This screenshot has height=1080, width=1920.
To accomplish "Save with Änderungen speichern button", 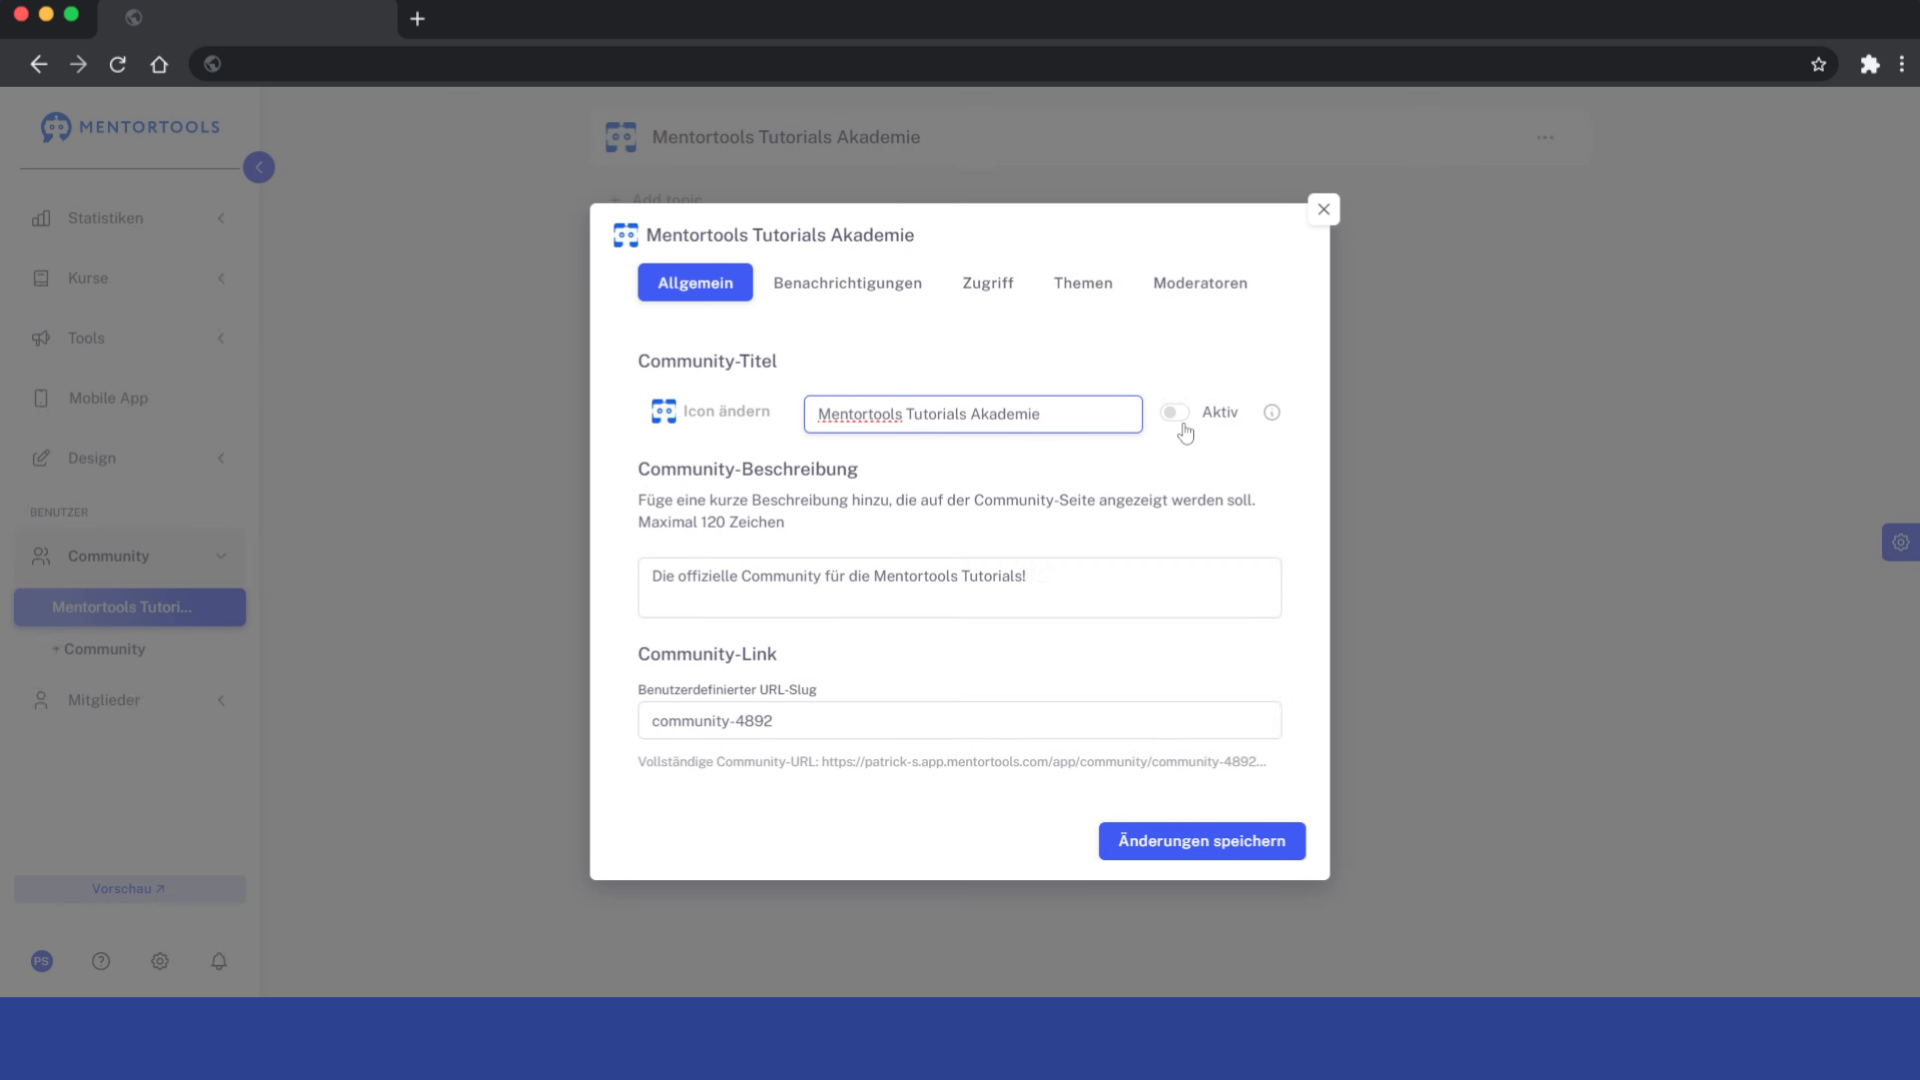I will coord(1202,841).
